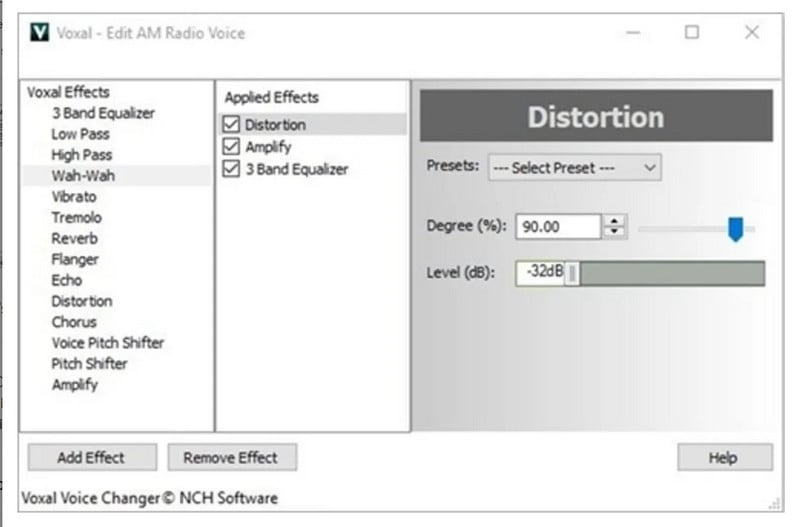The height and width of the screenshot is (527, 800).
Task: Select the Low Pass effect
Action: [80, 134]
